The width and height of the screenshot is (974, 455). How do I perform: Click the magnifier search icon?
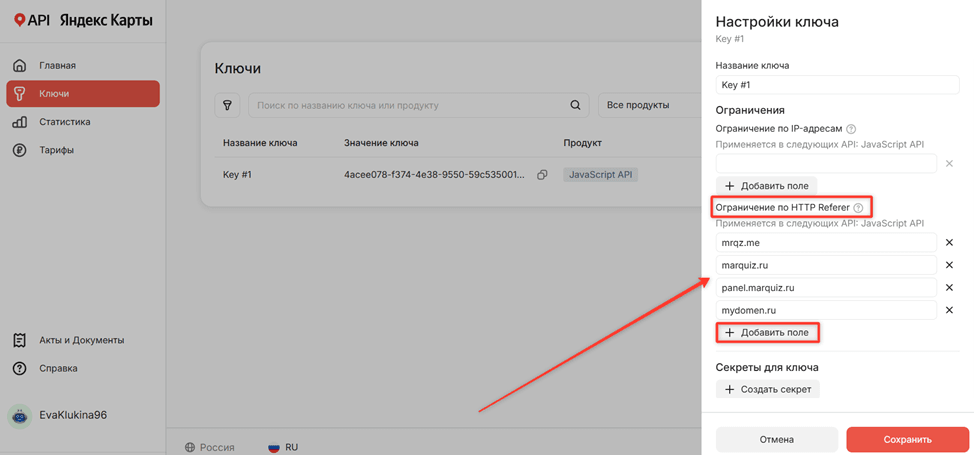(x=575, y=106)
